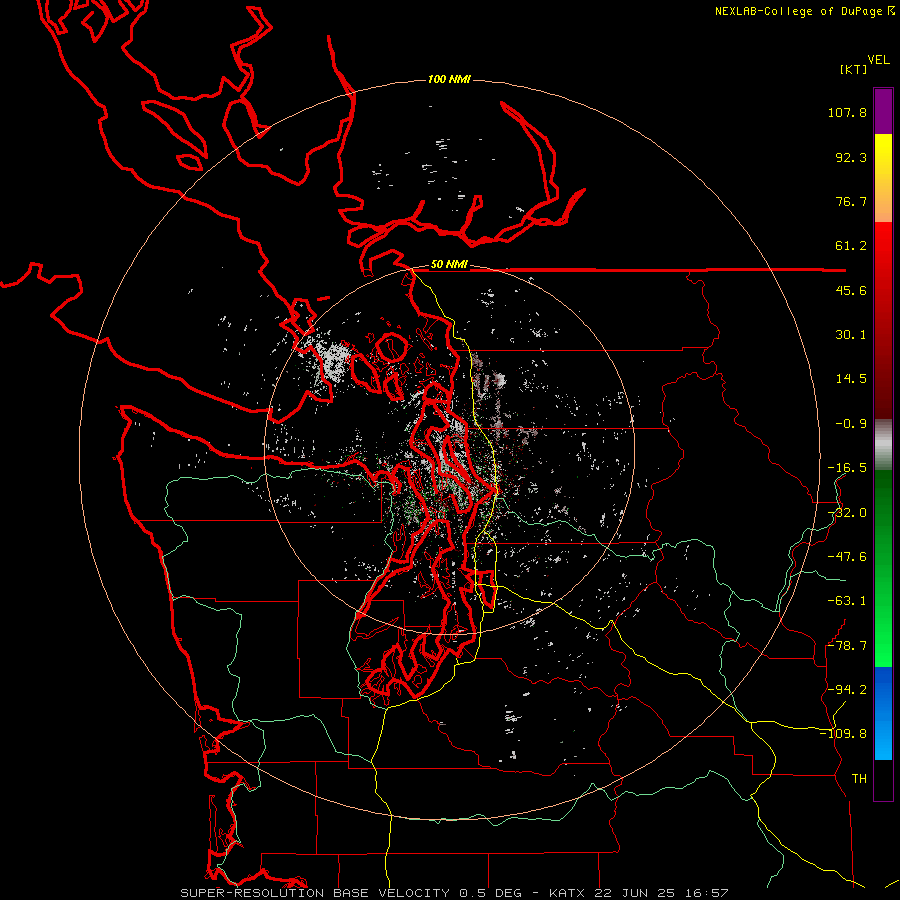This screenshot has height=900, width=900.
Task: Click the -32.0 velocity scale value
Action: point(847,513)
